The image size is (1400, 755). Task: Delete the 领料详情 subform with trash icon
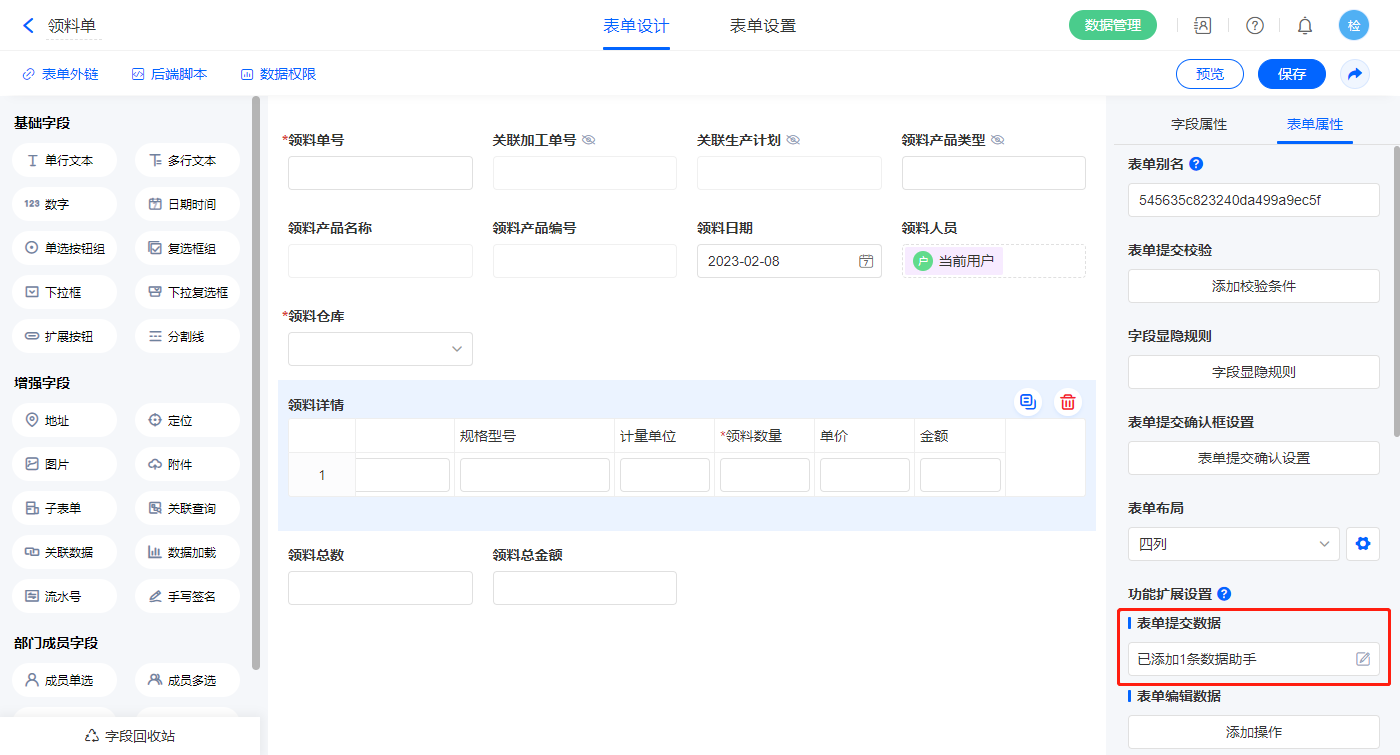[1068, 402]
